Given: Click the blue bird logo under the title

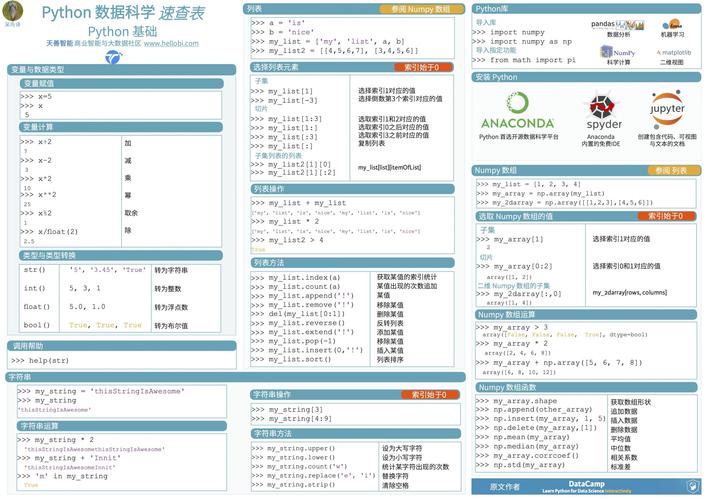Looking at the screenshot, I should point(114,57).
